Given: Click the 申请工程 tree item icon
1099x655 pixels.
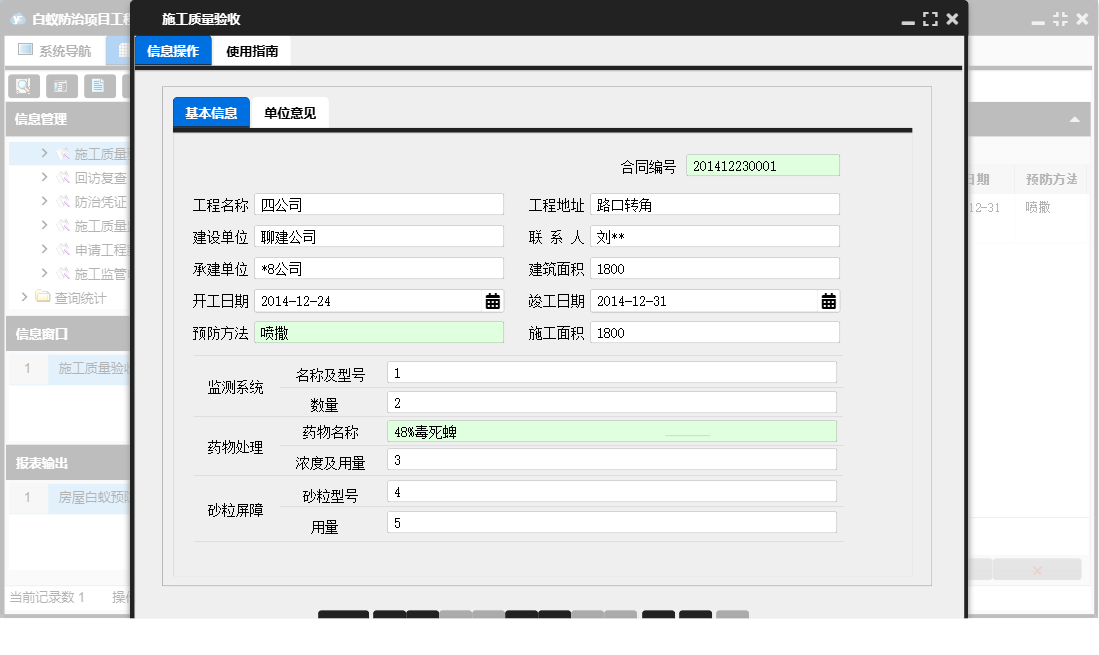Looking at the screenshot, I should [63, 249].
